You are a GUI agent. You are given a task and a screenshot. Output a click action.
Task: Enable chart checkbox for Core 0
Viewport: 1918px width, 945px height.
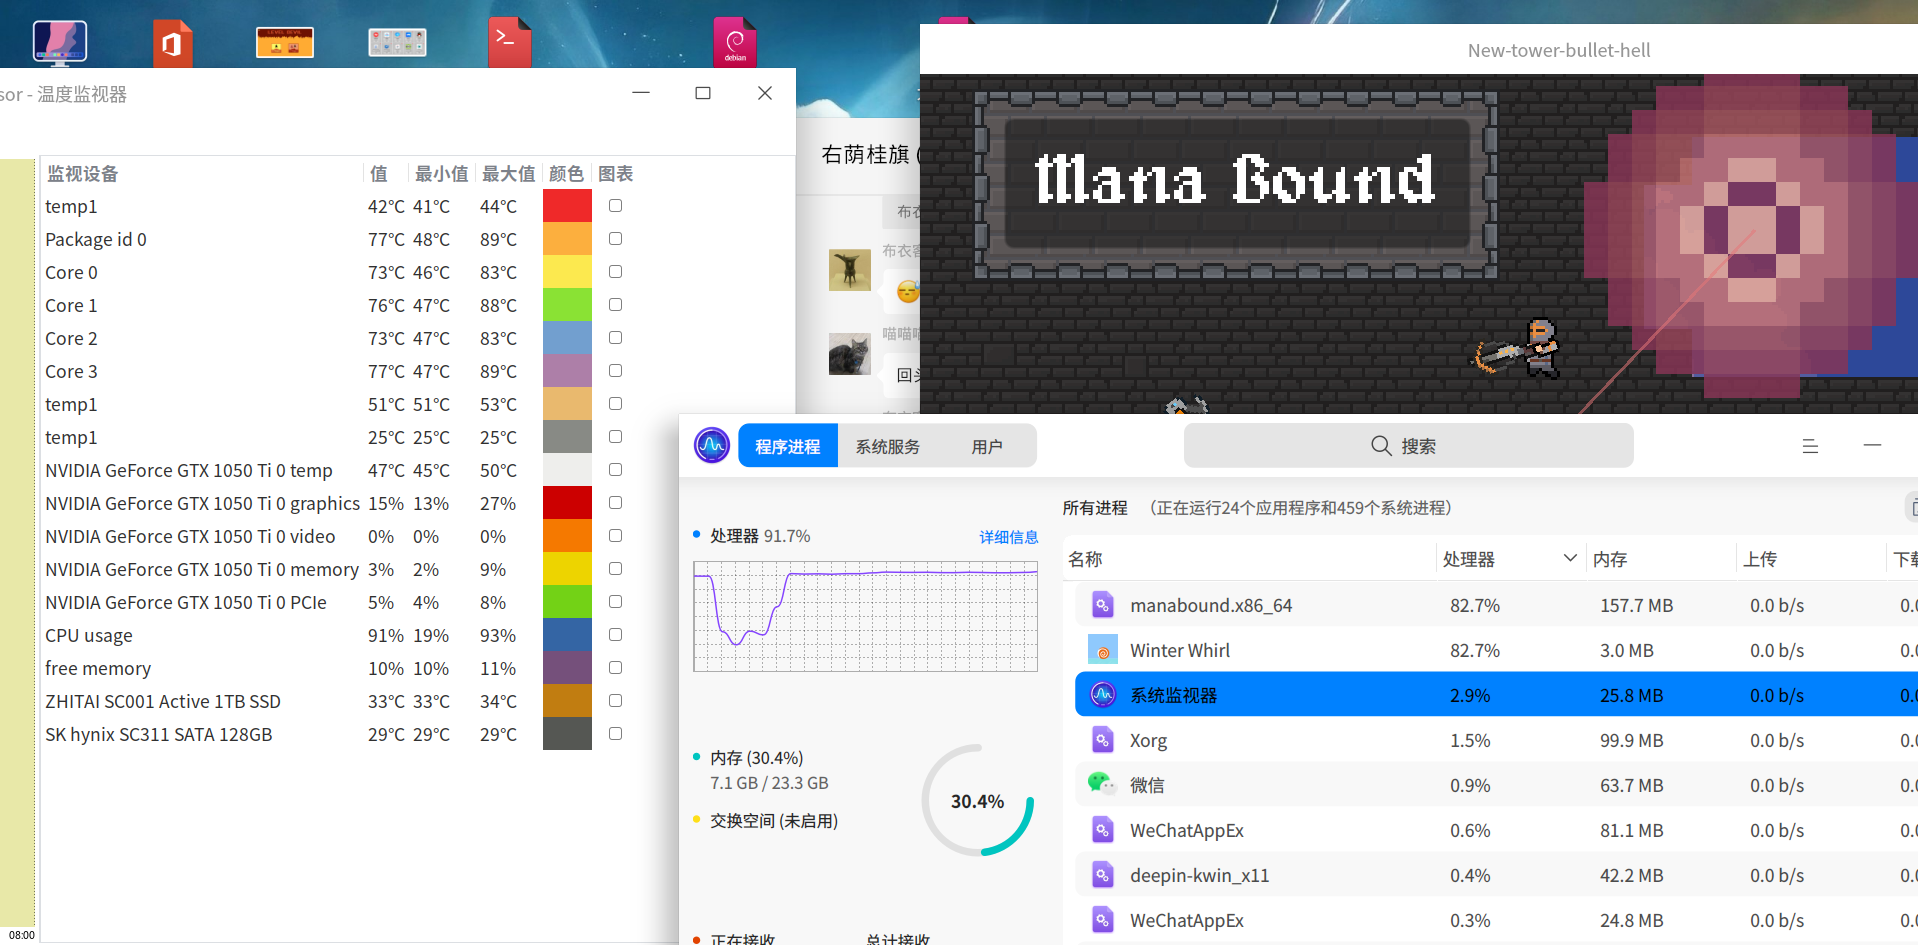tap(615, 272)
